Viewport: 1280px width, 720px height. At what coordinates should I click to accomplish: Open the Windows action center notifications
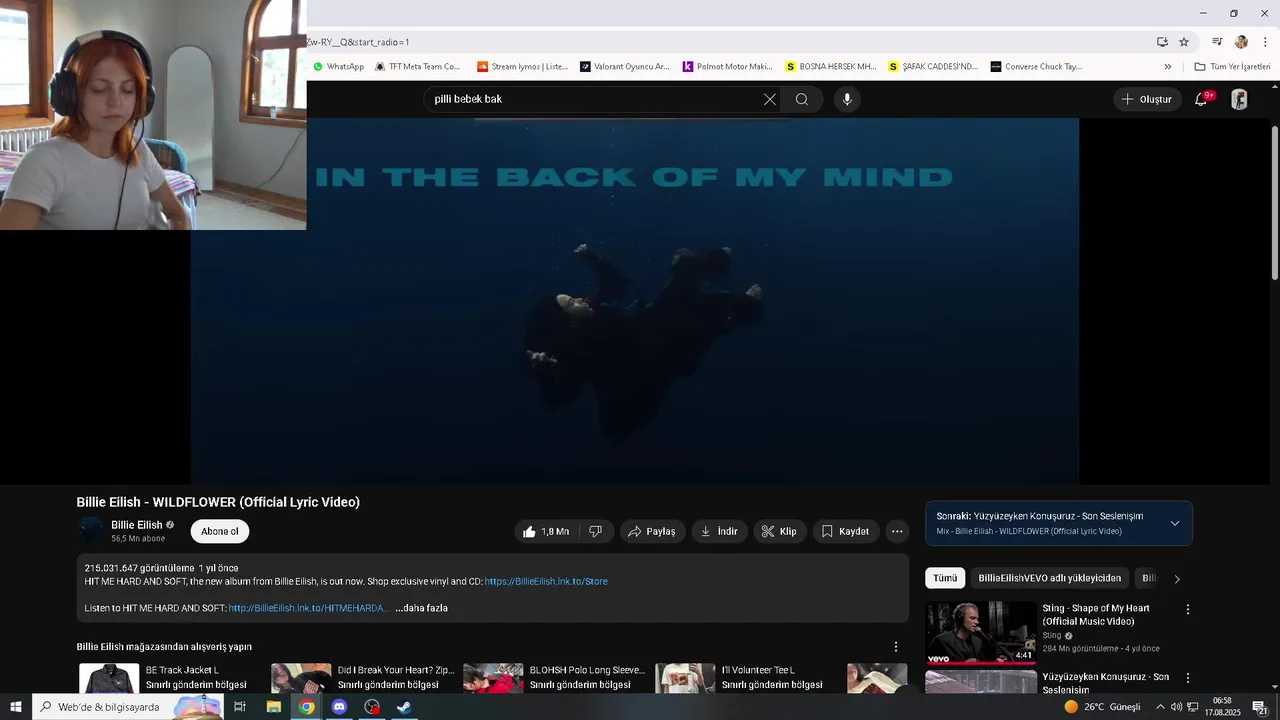coord(1259,707)
